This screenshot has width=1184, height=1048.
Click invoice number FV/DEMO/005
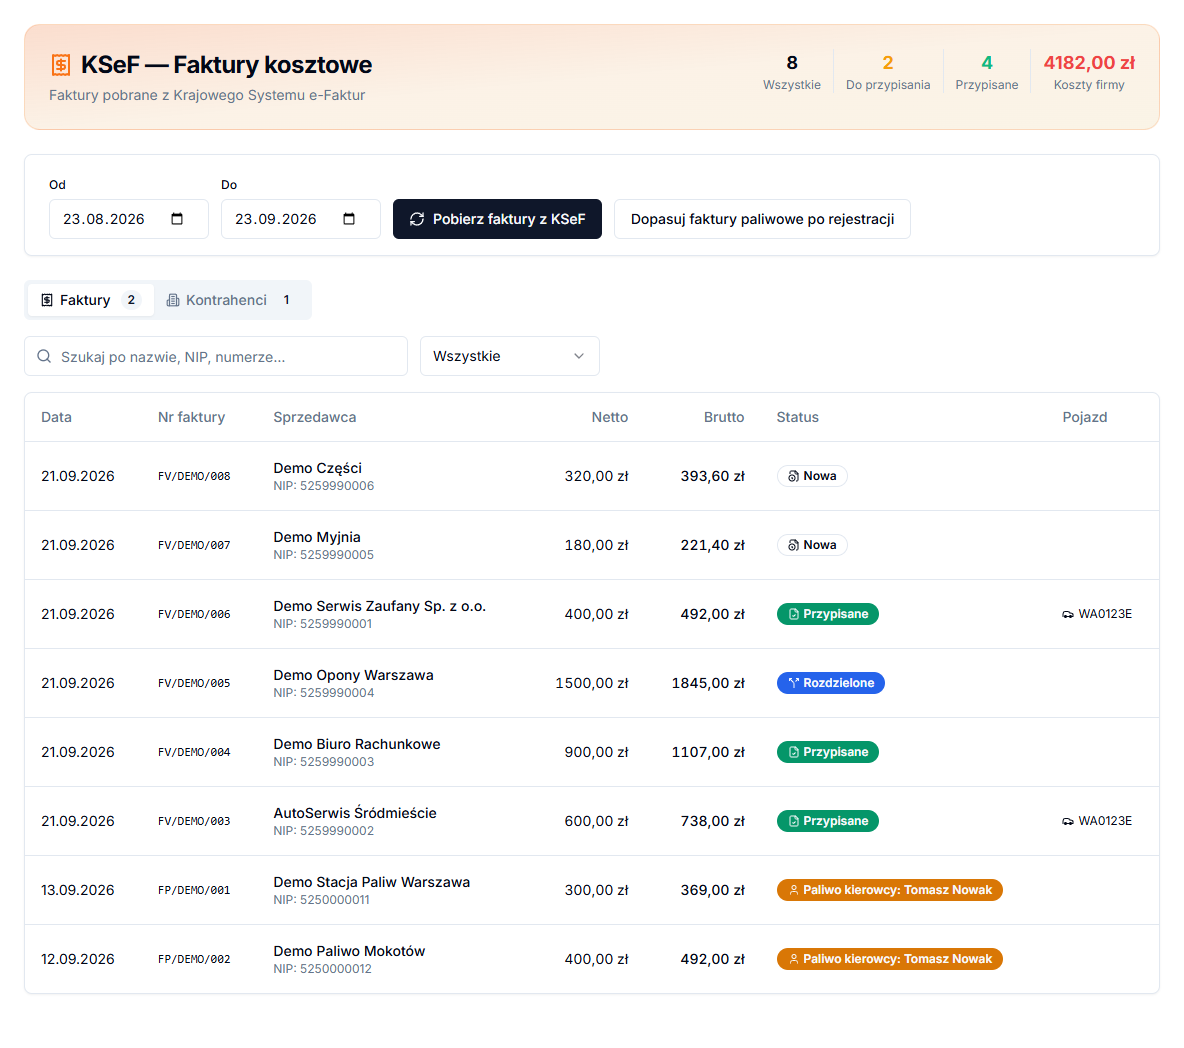(x=194, y=683)
